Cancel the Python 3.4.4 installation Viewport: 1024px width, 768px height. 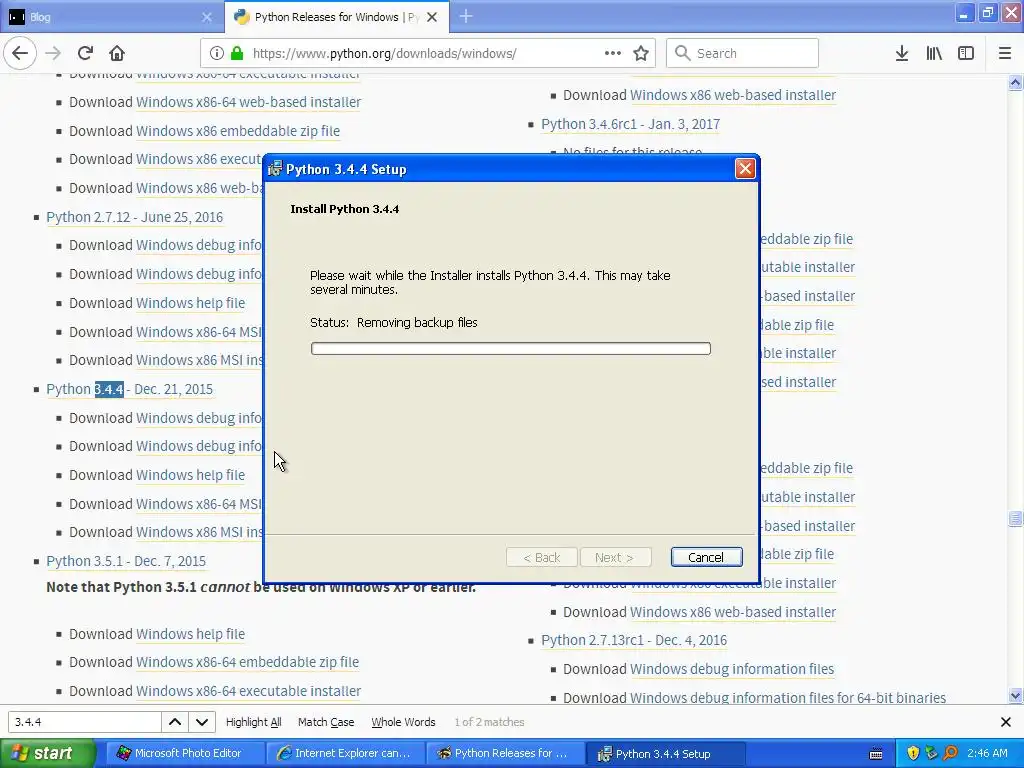[706, 557]
